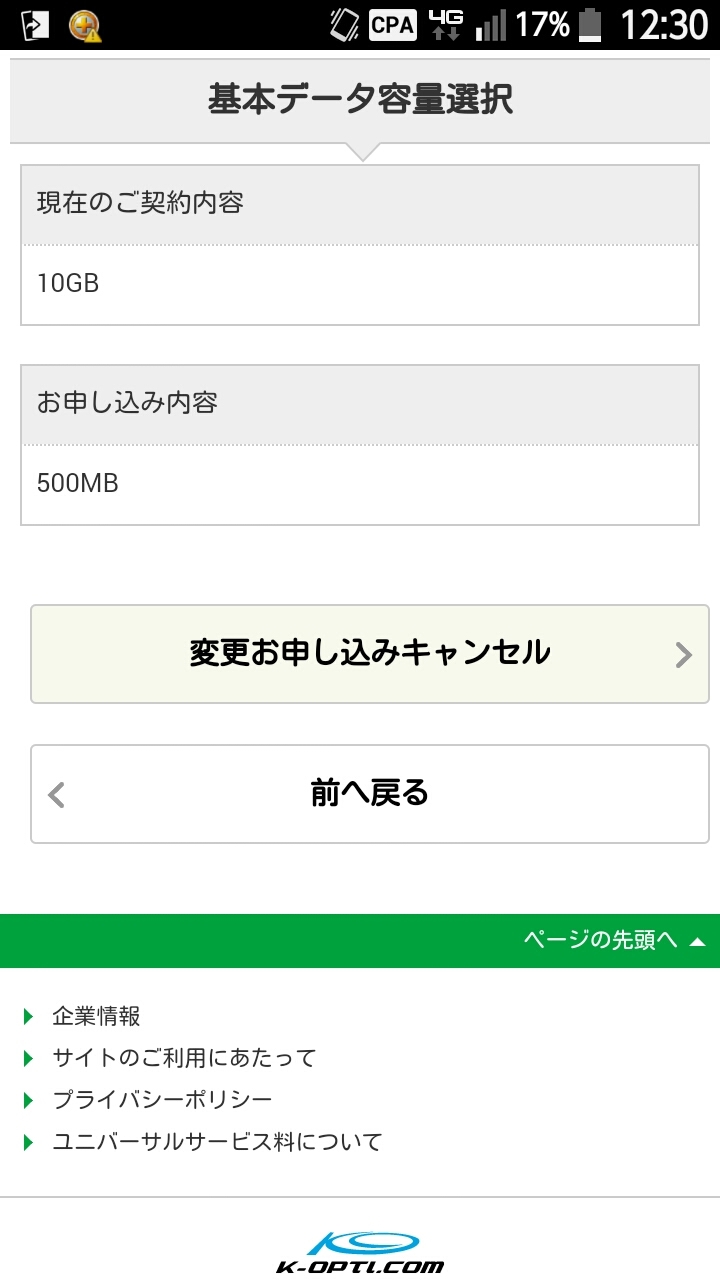Tap the signal strength bars icon
Image resolution: width=720 pixels, height=1280 pixels.
click(490, 25)
